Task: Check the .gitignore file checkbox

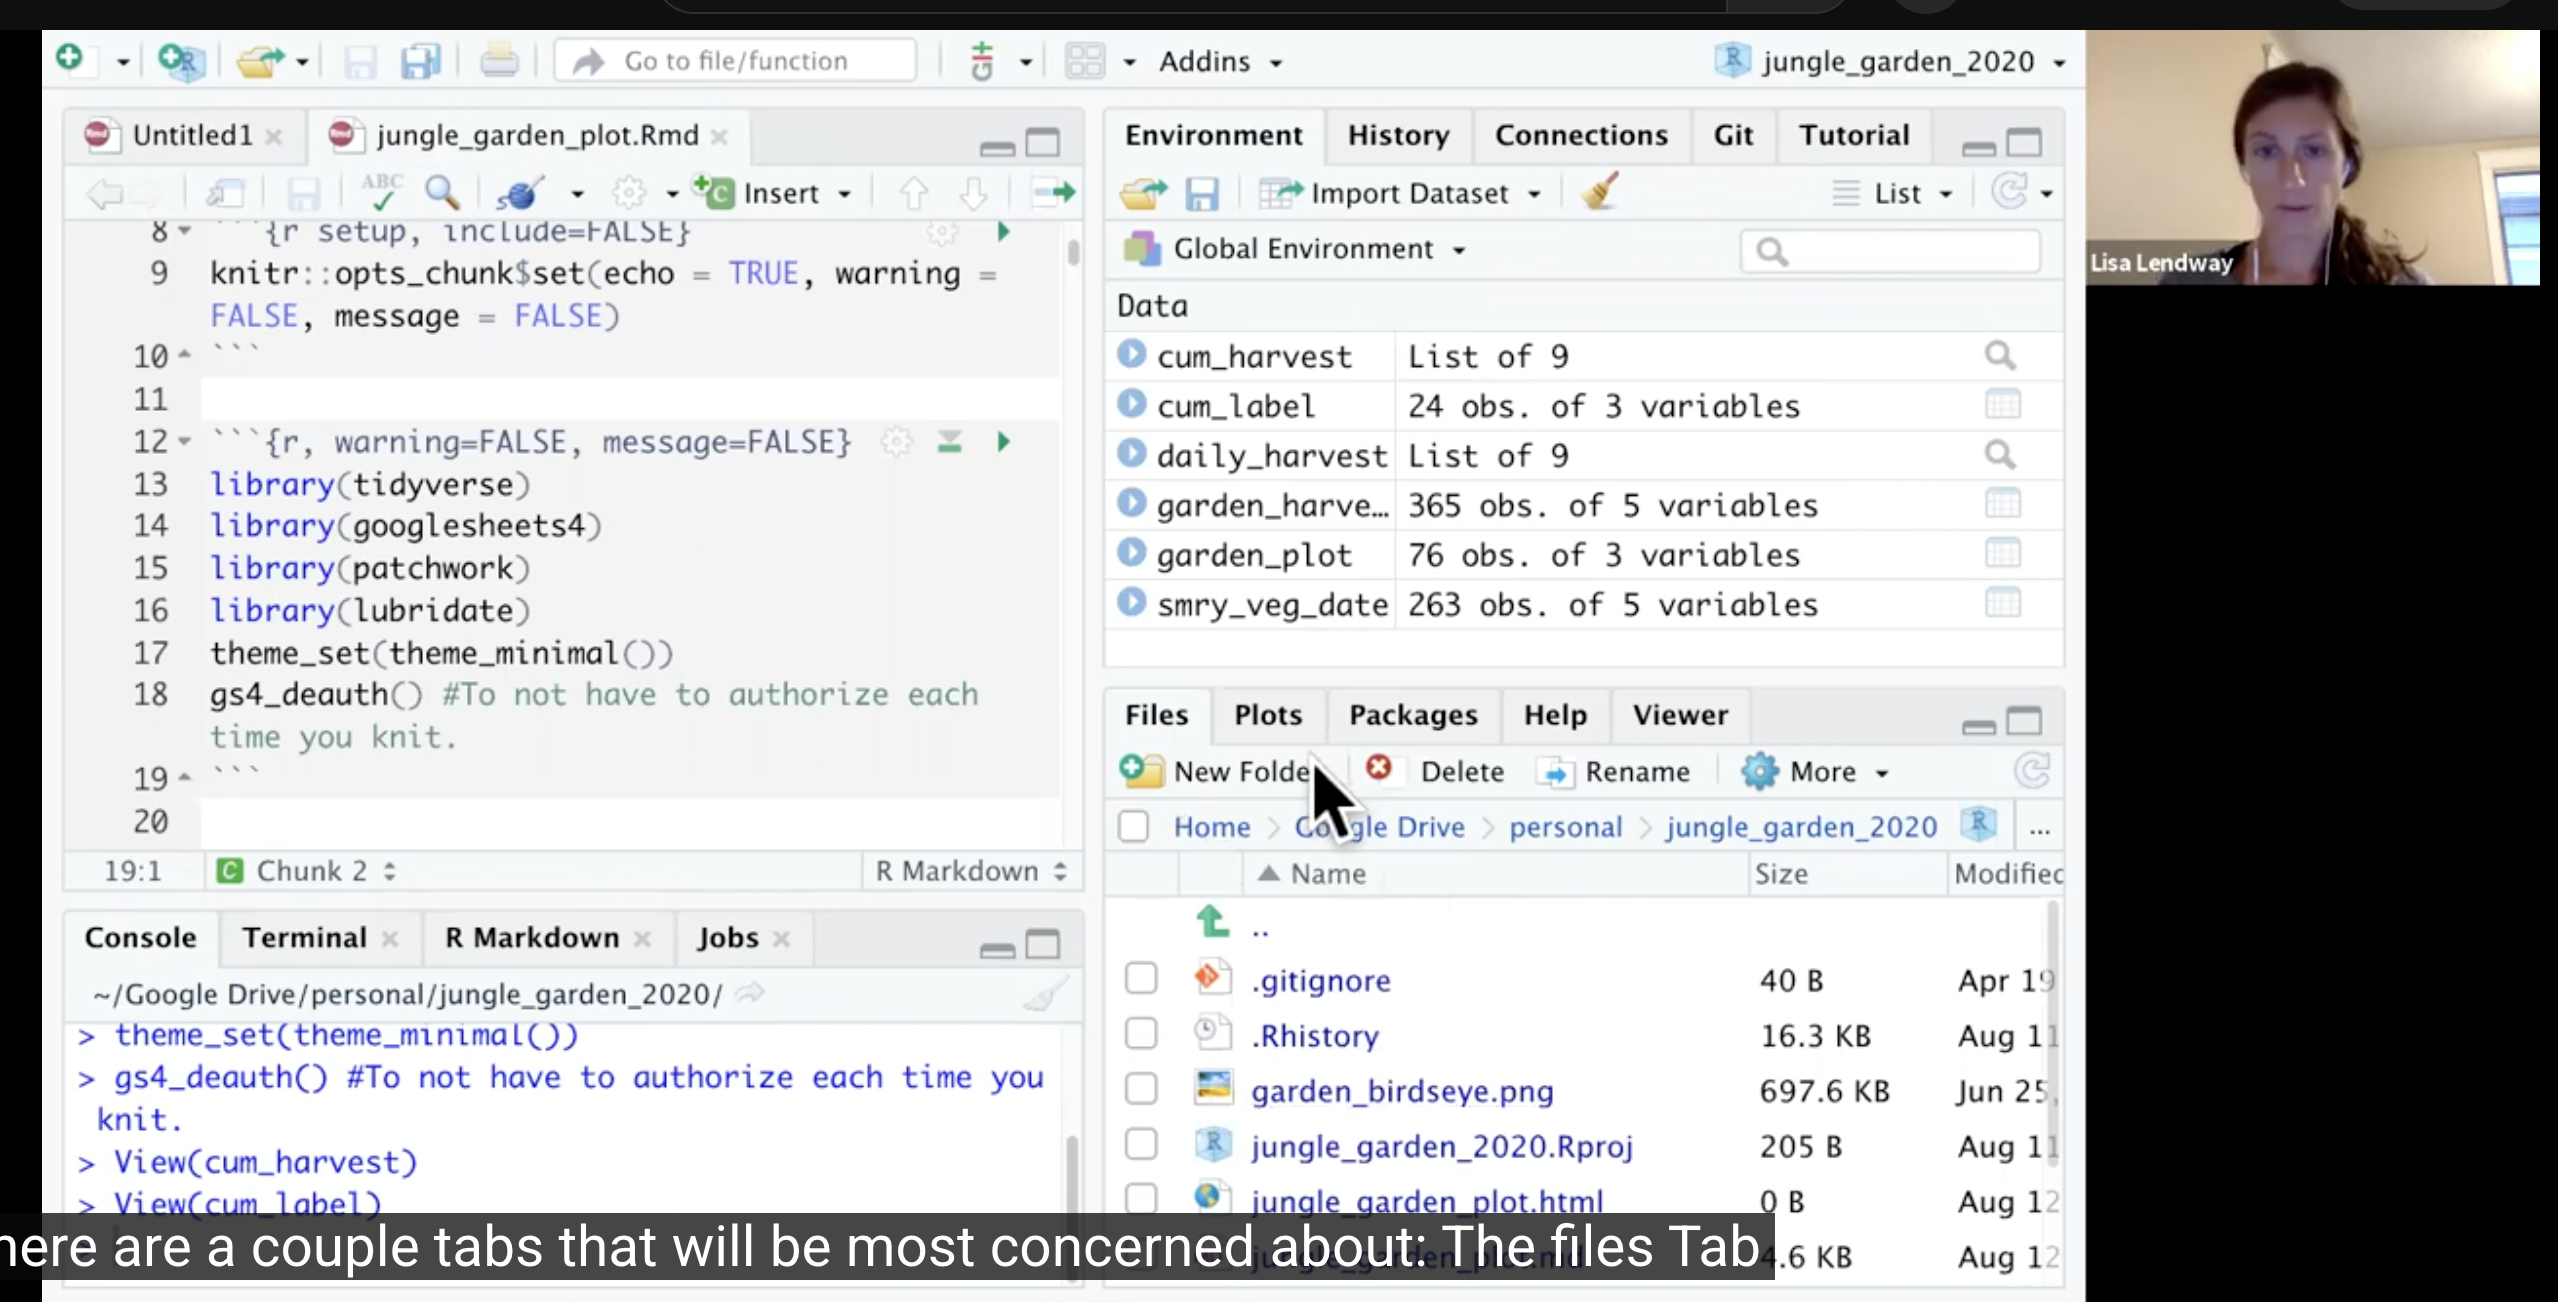Action: (1141, 978)
